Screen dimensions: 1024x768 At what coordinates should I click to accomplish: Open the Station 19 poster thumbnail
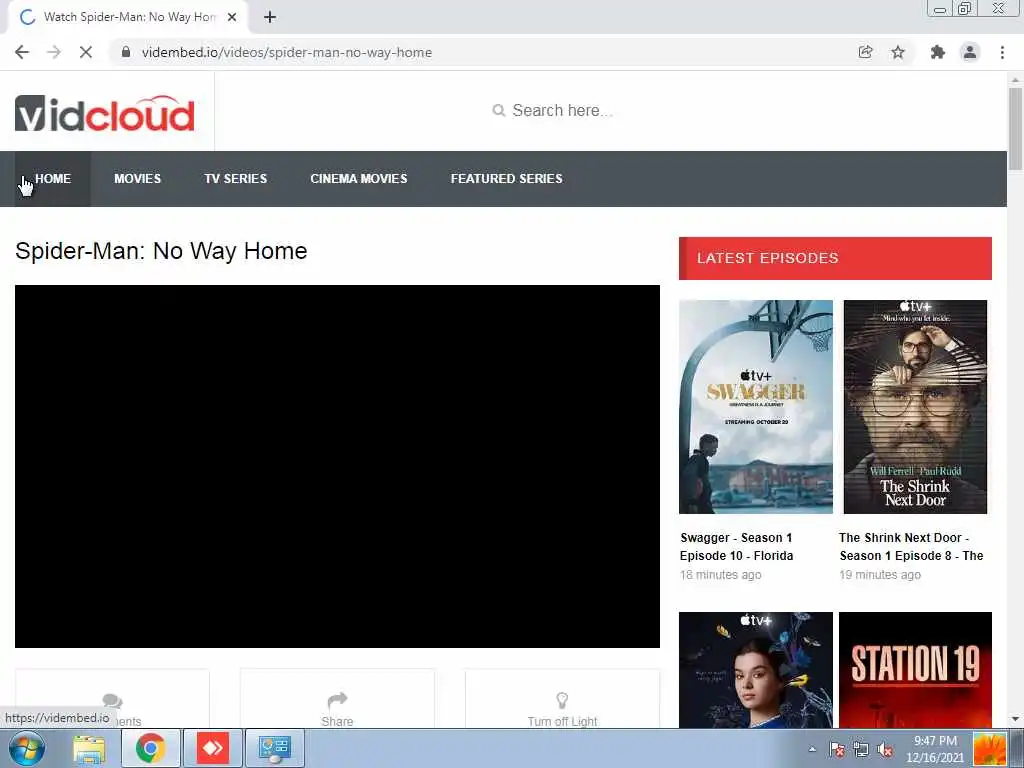pyautogui.click(x=915, y=670)
